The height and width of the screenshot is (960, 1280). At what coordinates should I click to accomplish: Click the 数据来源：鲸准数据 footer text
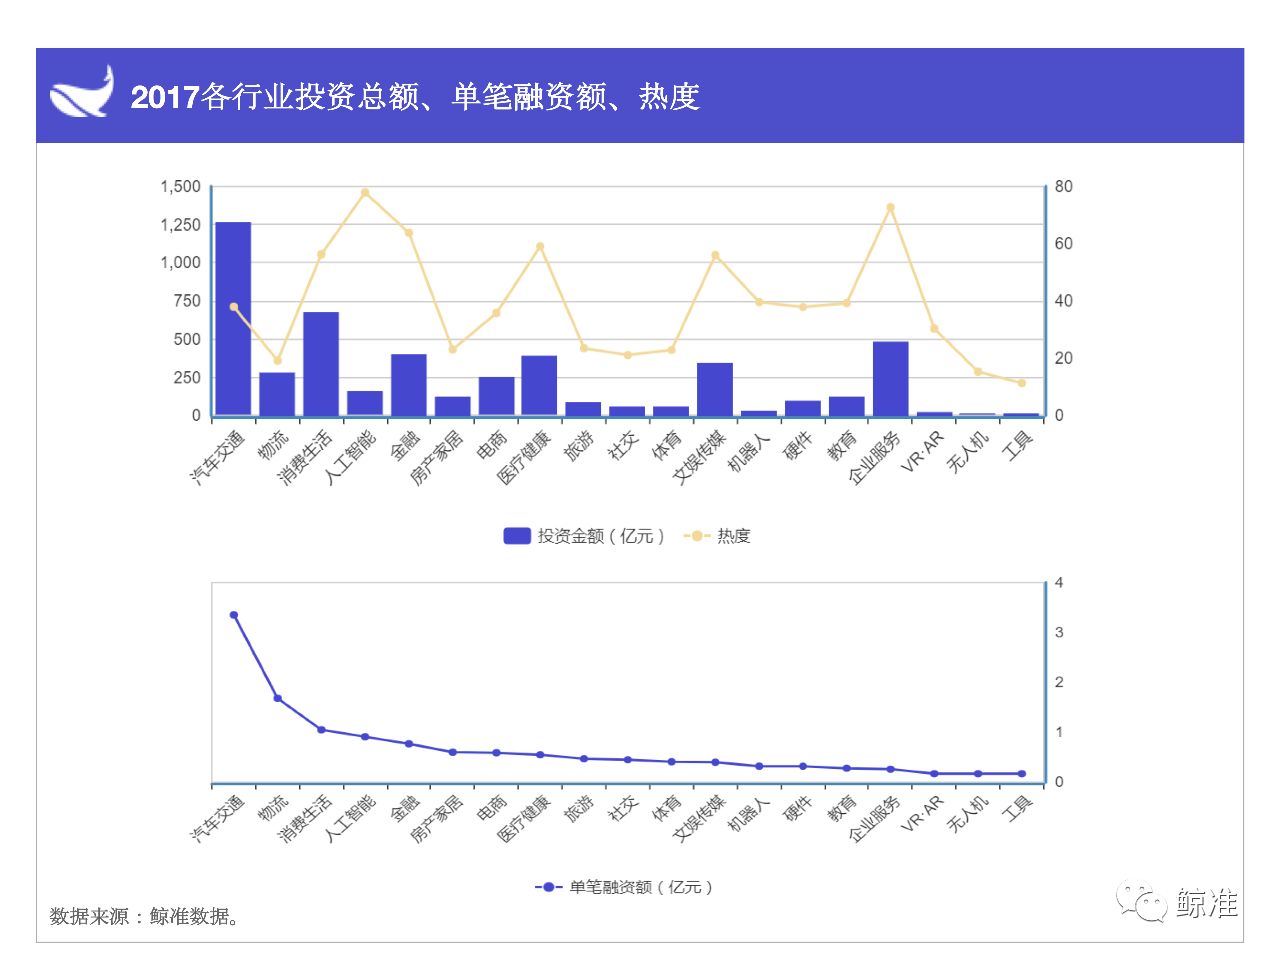pyautogui.click(x=145, y=916)
